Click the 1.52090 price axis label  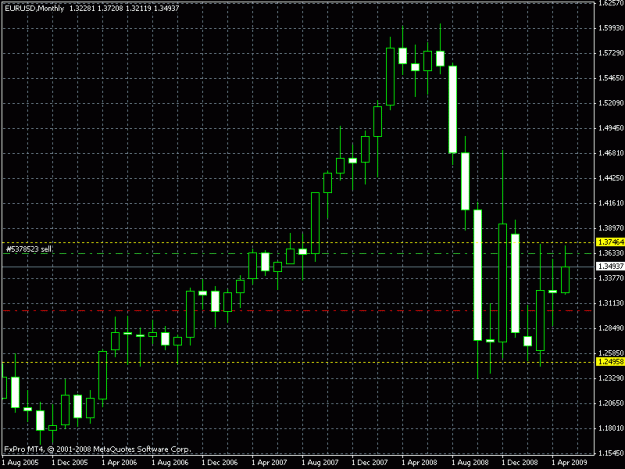point(611,103)
